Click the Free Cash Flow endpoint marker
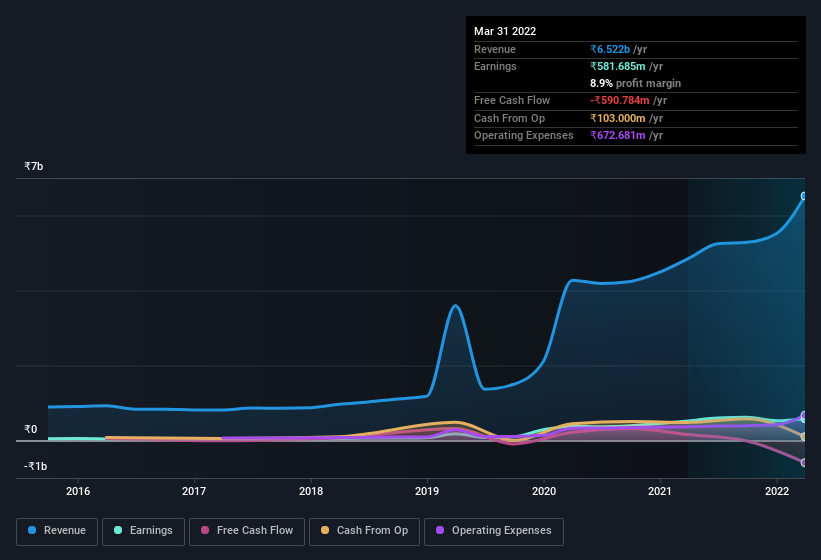The width and height of the screenshot is (821, 560). point(804,463)
